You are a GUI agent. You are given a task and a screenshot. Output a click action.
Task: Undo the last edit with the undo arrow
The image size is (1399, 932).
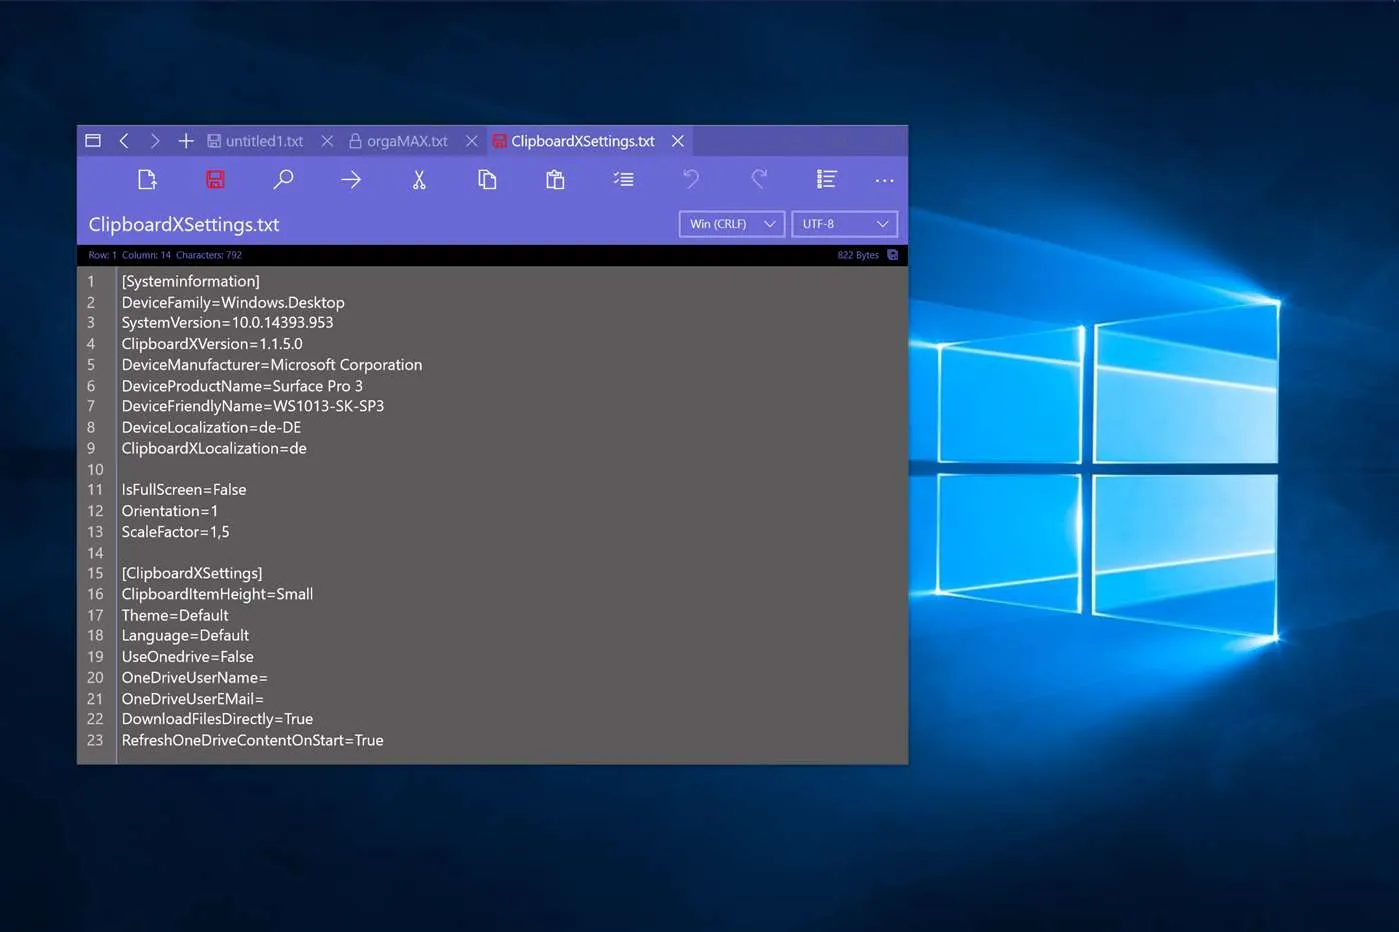point(691,180)
